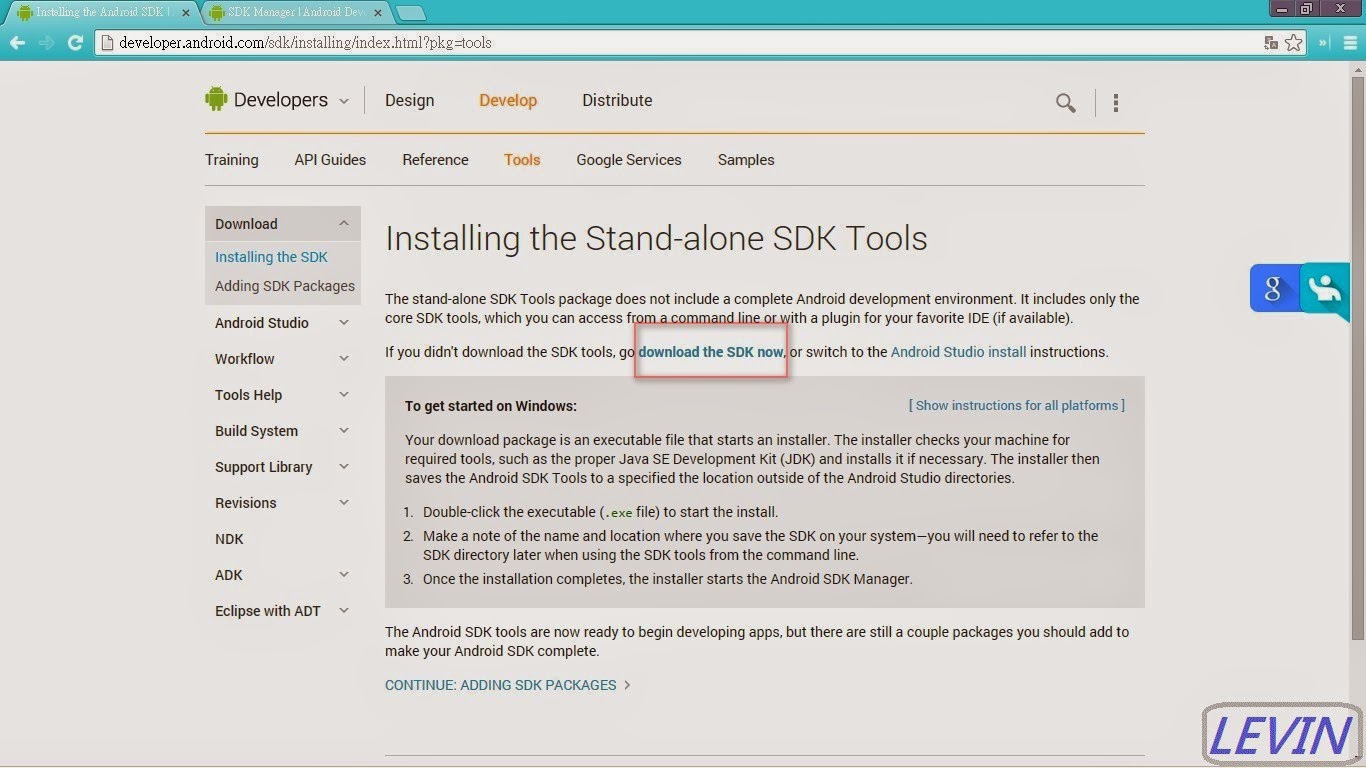This screenshot has height=768, width=1366.
Task: Select the 'Installing the Android SDK' browser tab
Action: 102,13
